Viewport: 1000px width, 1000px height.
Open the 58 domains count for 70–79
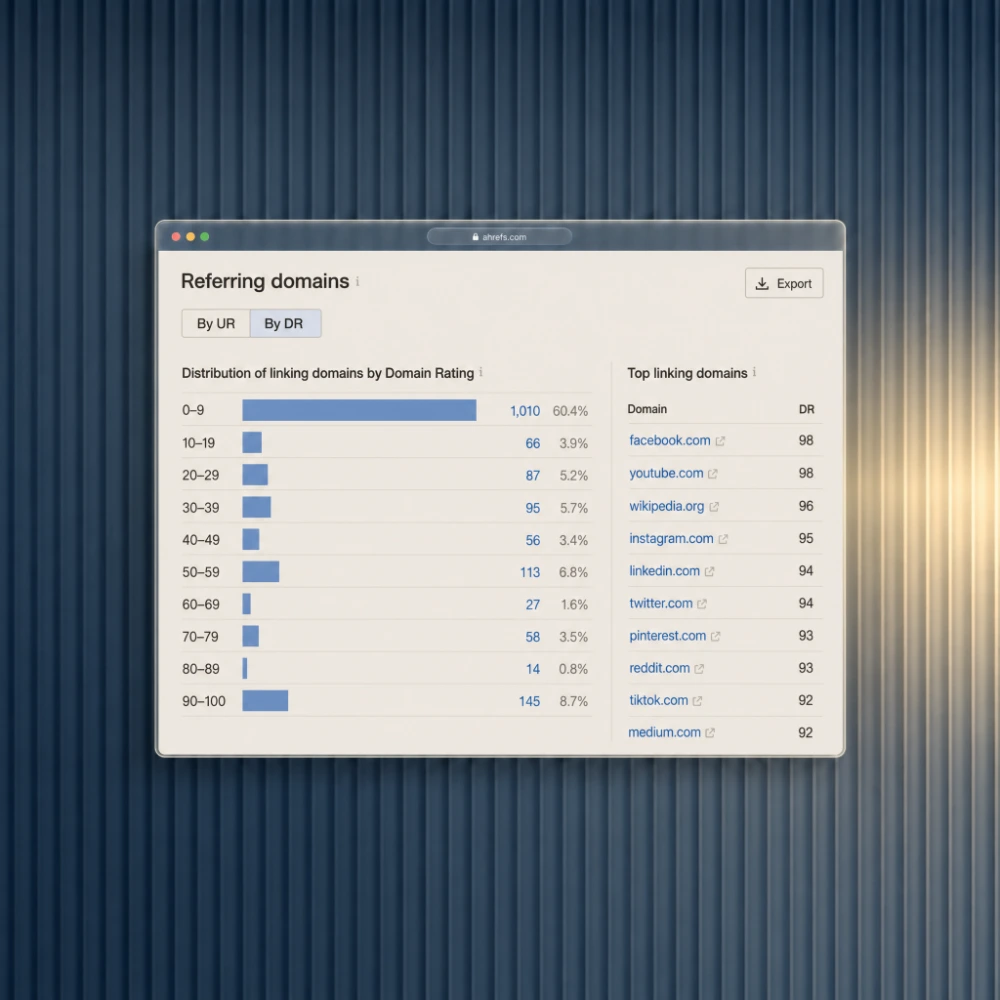pyautogui.click(x=533, y=637)
